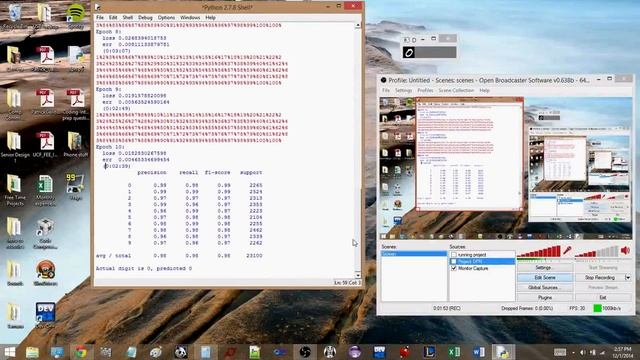Viewport: 640px width, 360px height.
Task: Uncheck the Monitor Capture source checkbox
Action: (x=453, y=269)
